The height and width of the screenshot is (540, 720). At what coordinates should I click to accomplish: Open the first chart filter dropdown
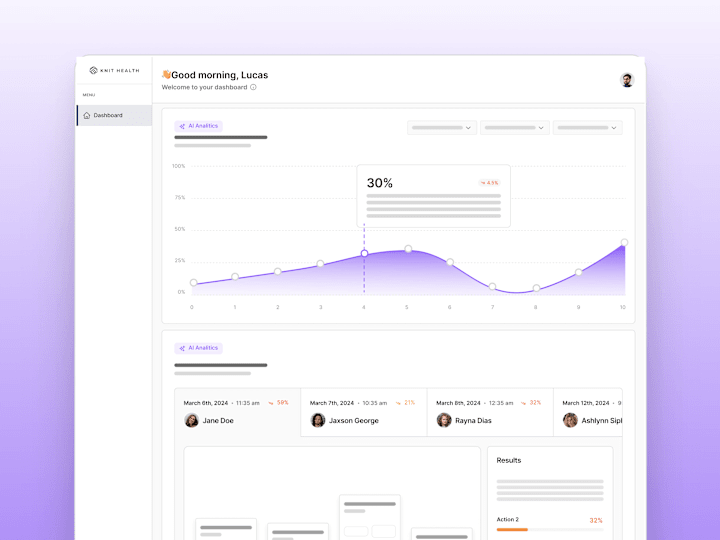[x=442, y=128]
